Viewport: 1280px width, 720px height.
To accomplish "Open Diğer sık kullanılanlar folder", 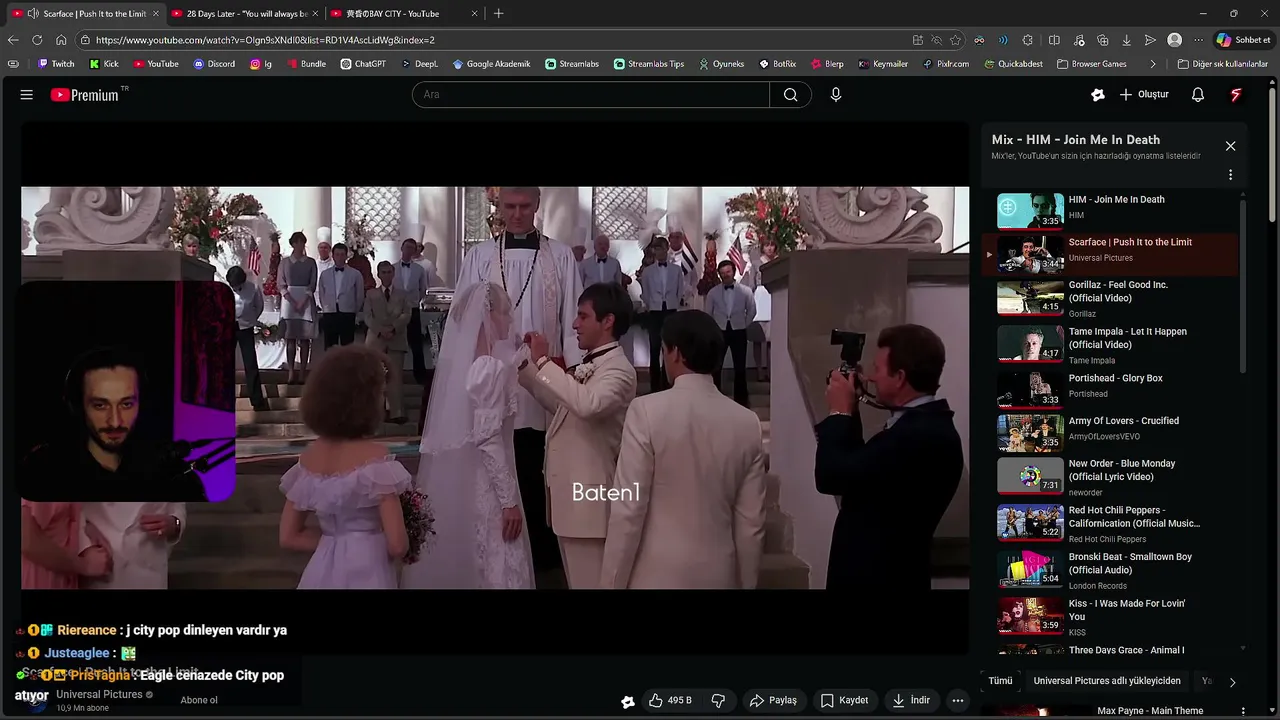I will (1223, 64).
